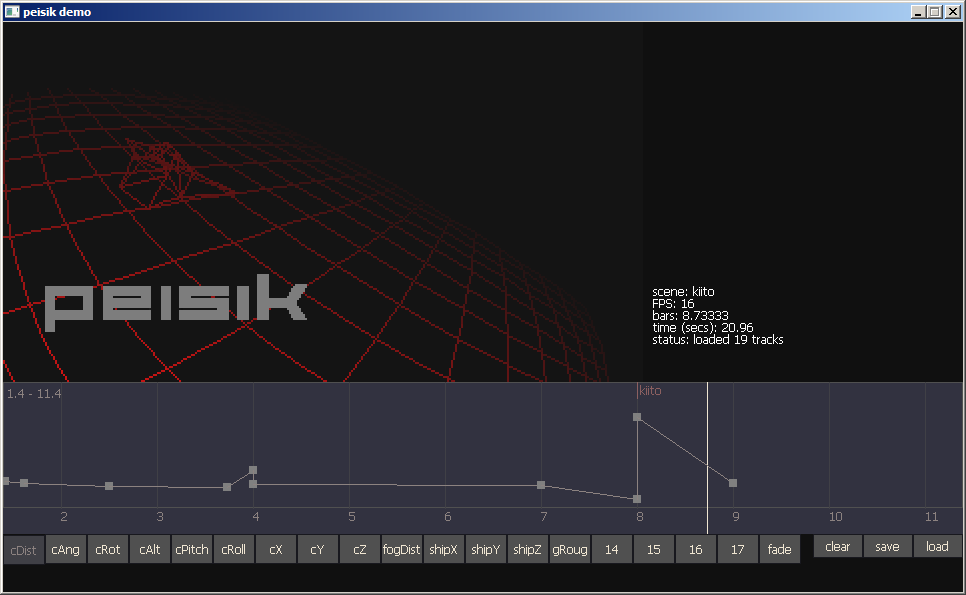Click bar number 10 on the timeline ruler
Screen dimensions: 966x595
click(835, 517)
